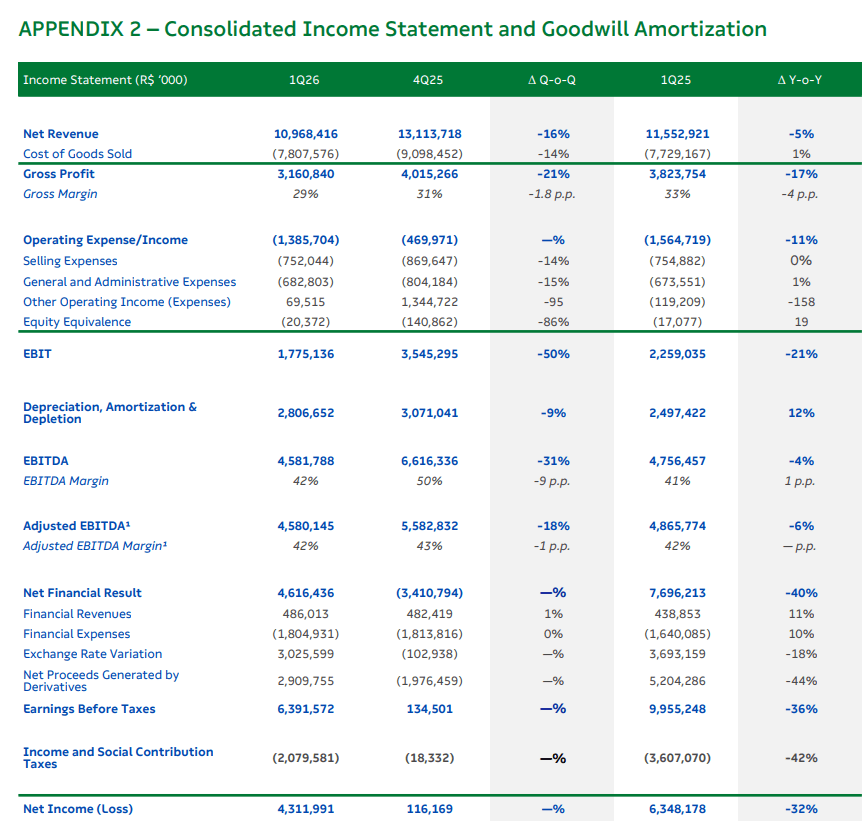Select the 4Q25 column header
Viewport: 868px width, 821px height.
(428, 80)
